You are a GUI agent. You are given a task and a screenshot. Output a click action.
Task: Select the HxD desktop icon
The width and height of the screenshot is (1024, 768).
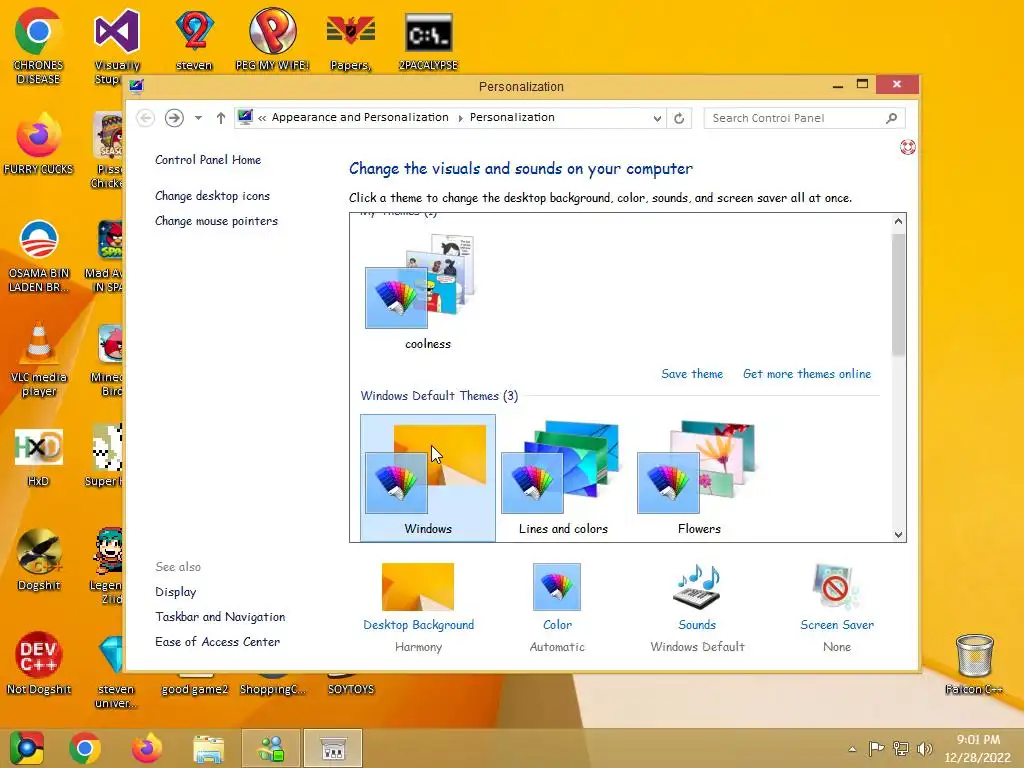(38, 457)
